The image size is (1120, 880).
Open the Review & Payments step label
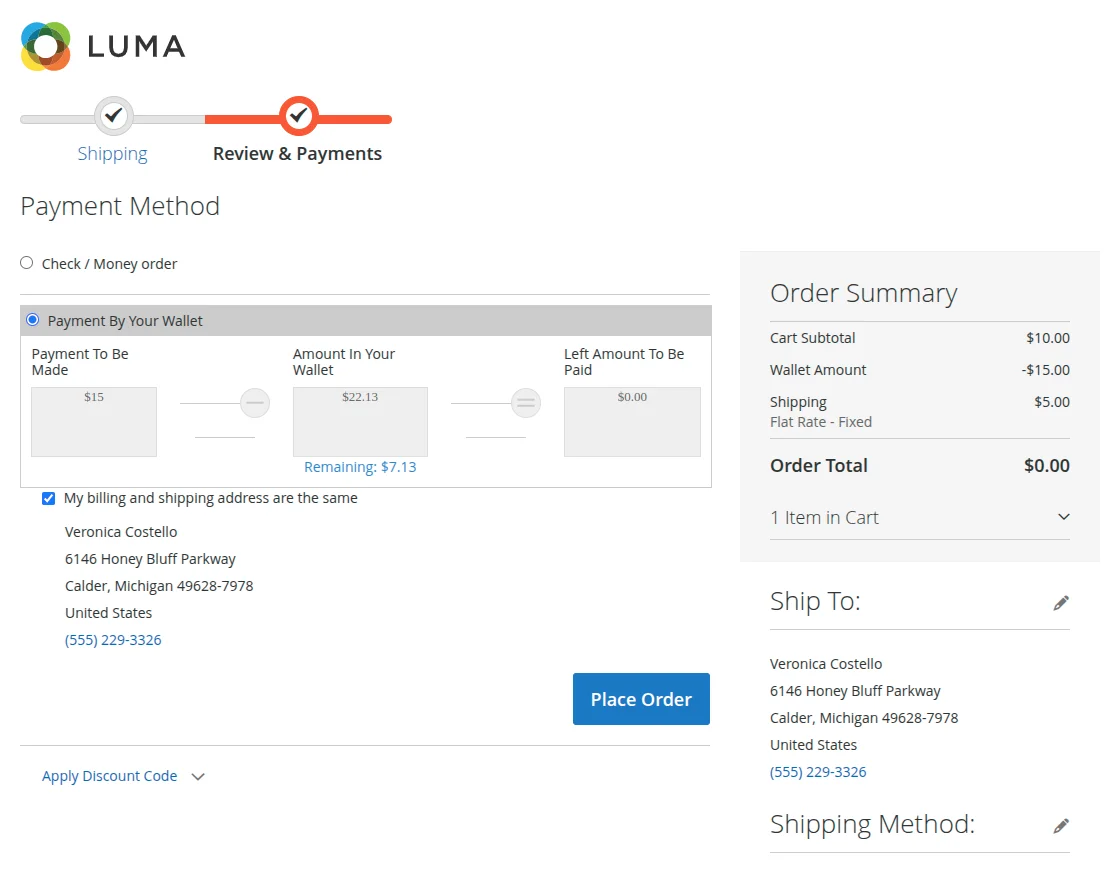pos(297,154)
